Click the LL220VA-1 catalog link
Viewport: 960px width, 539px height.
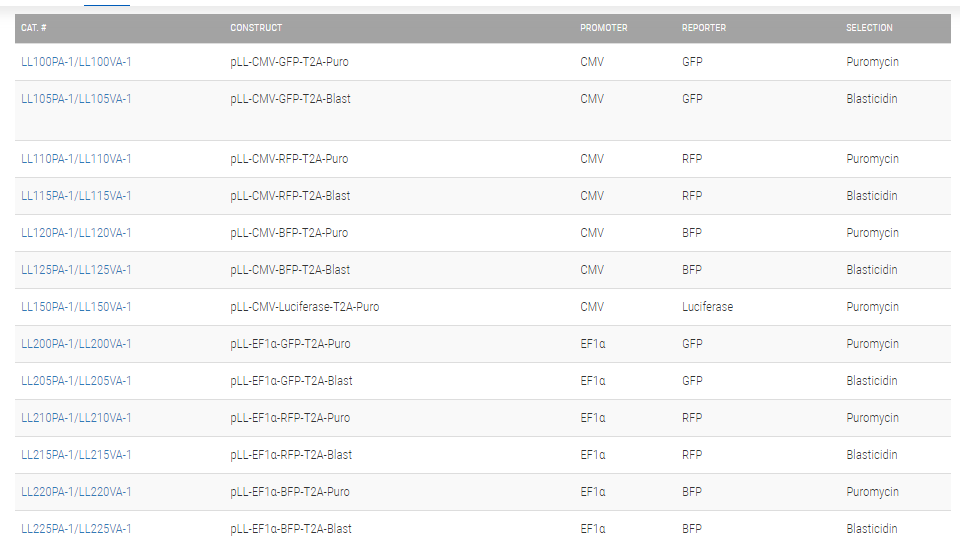click(105, 492)
